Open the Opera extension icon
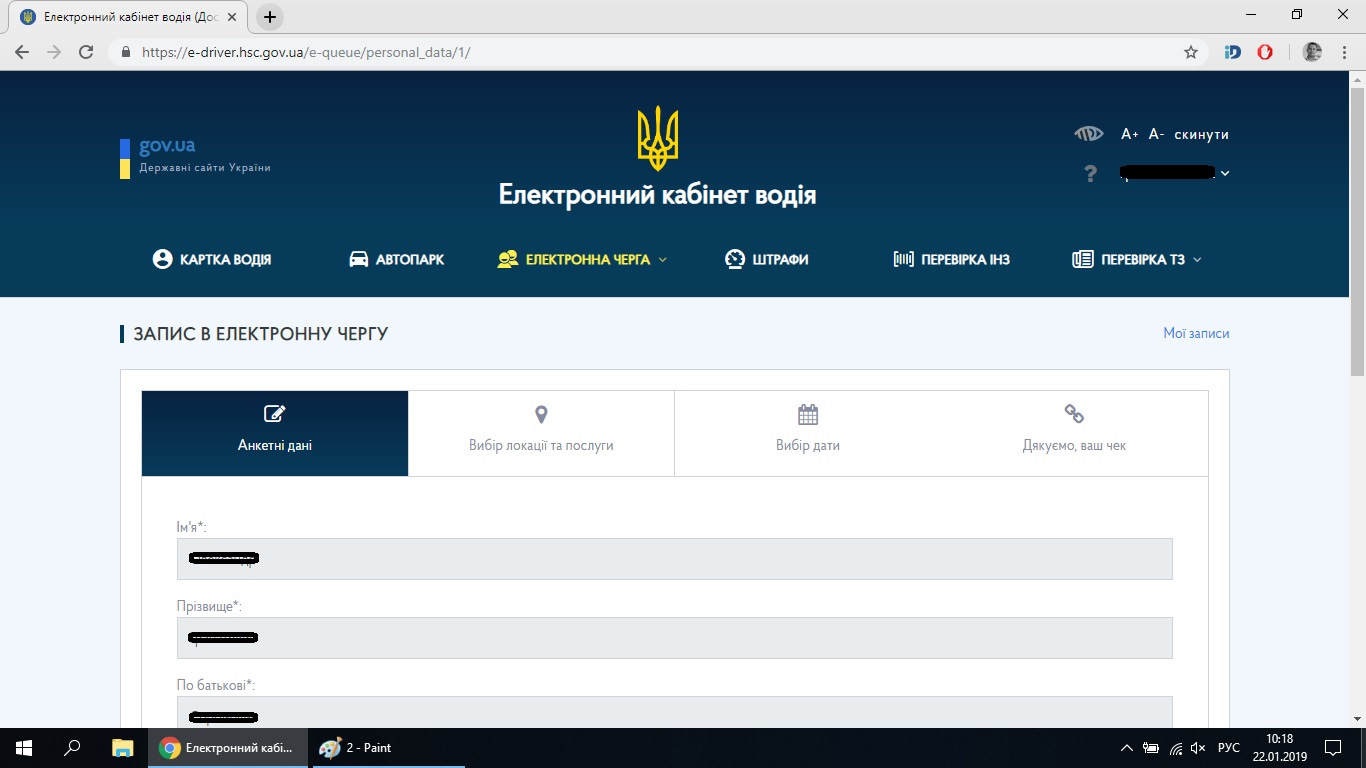 pyautogui.click(x=1265, y=52)
